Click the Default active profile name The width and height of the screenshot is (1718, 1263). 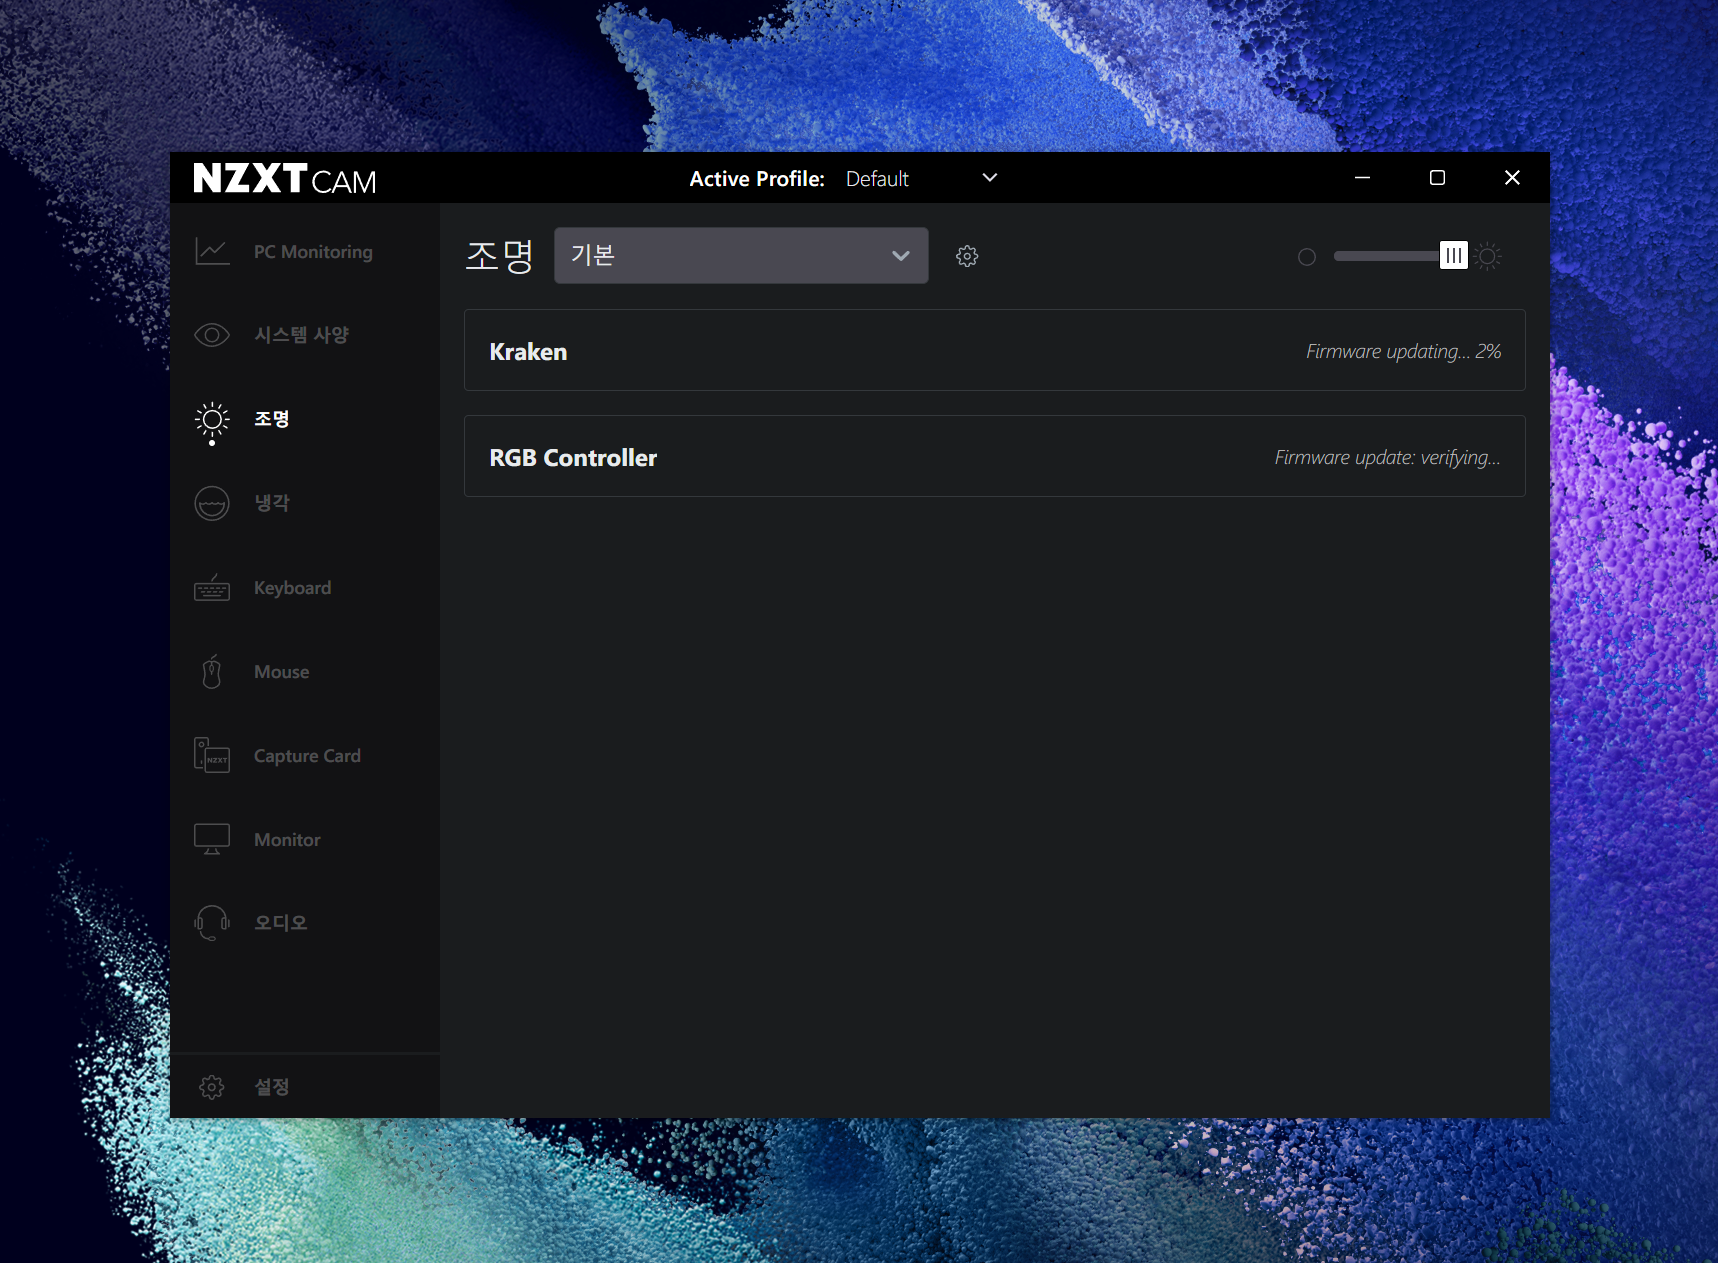877,179
